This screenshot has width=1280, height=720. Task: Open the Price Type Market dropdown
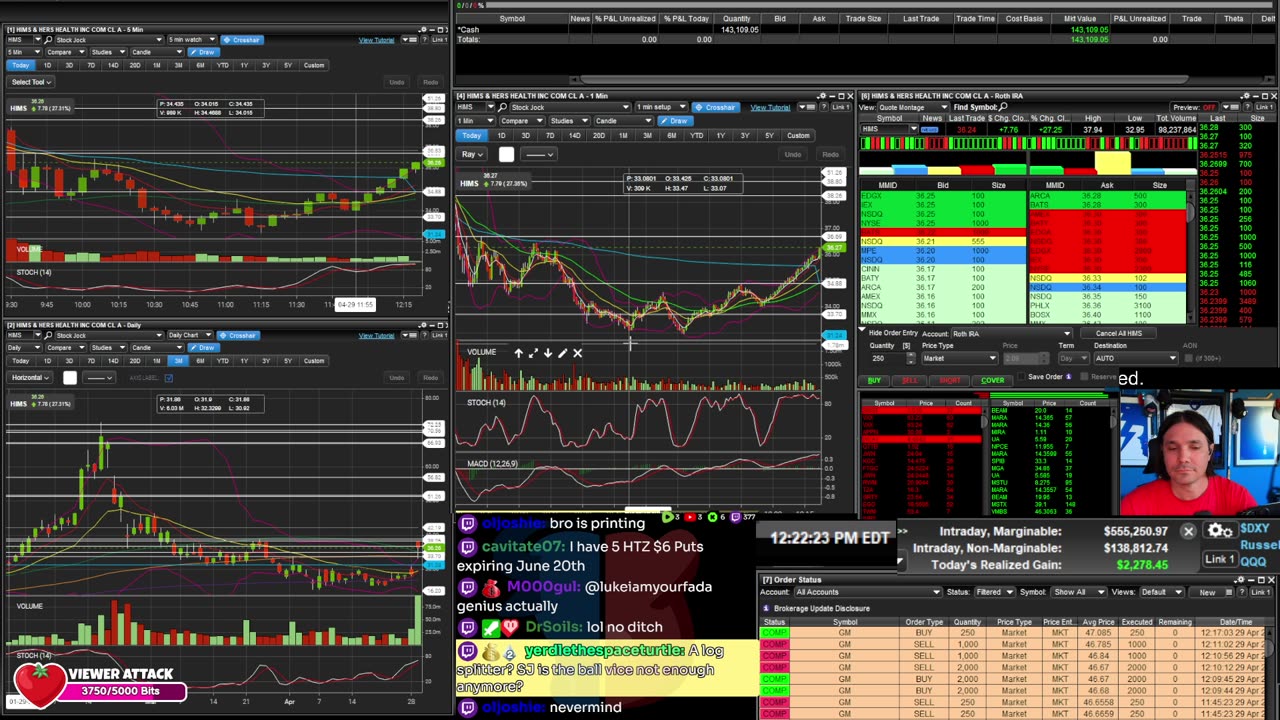tap(959, 358)
